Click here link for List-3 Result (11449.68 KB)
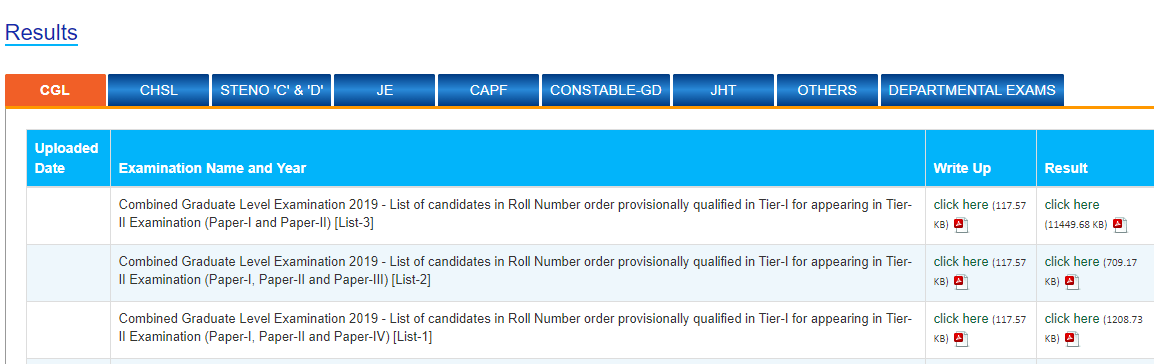 (x=1072, y=204)
